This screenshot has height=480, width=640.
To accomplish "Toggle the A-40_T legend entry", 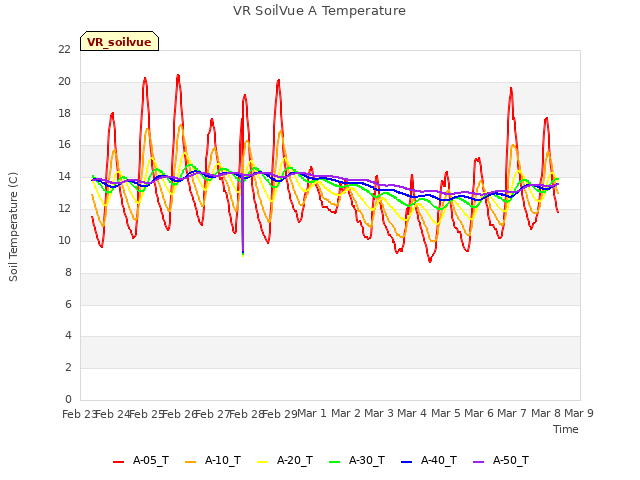I will 429,460.
